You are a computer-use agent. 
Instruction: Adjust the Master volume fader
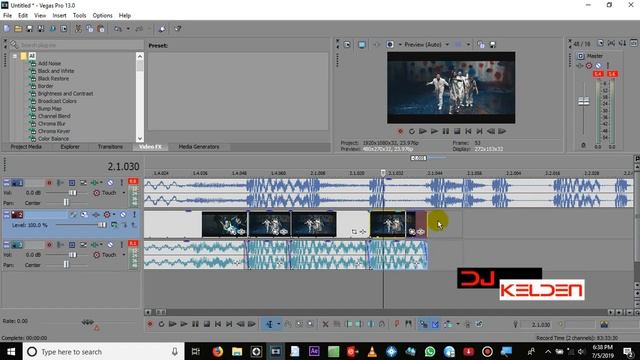[x=584, y=101]
